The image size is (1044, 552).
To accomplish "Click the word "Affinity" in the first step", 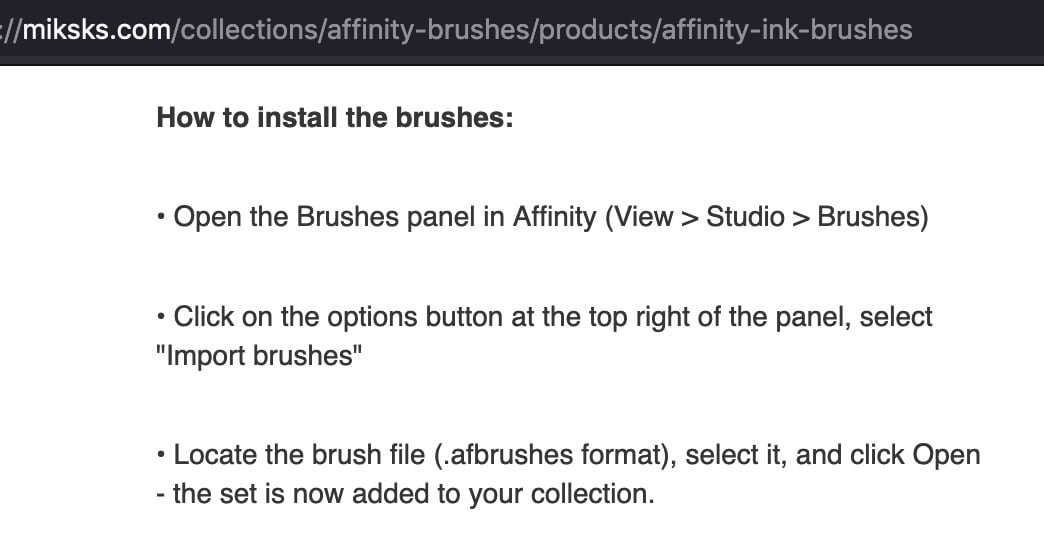I will pyautogui.click(x=554, y=217).
